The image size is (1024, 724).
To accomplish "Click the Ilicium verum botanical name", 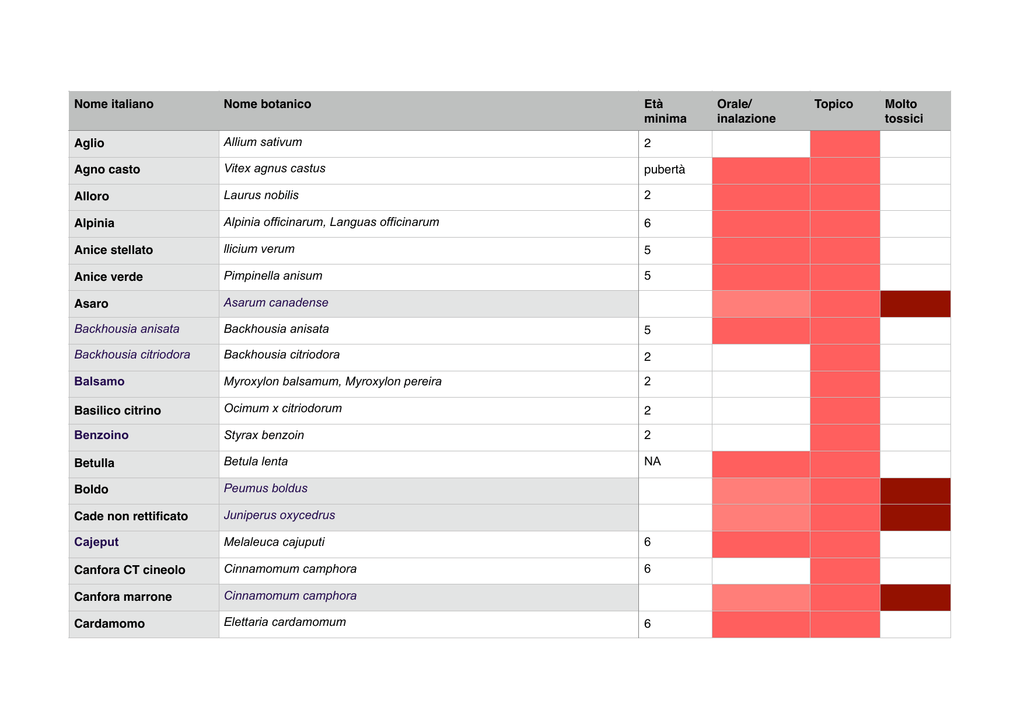I will [x=259, y=249].
